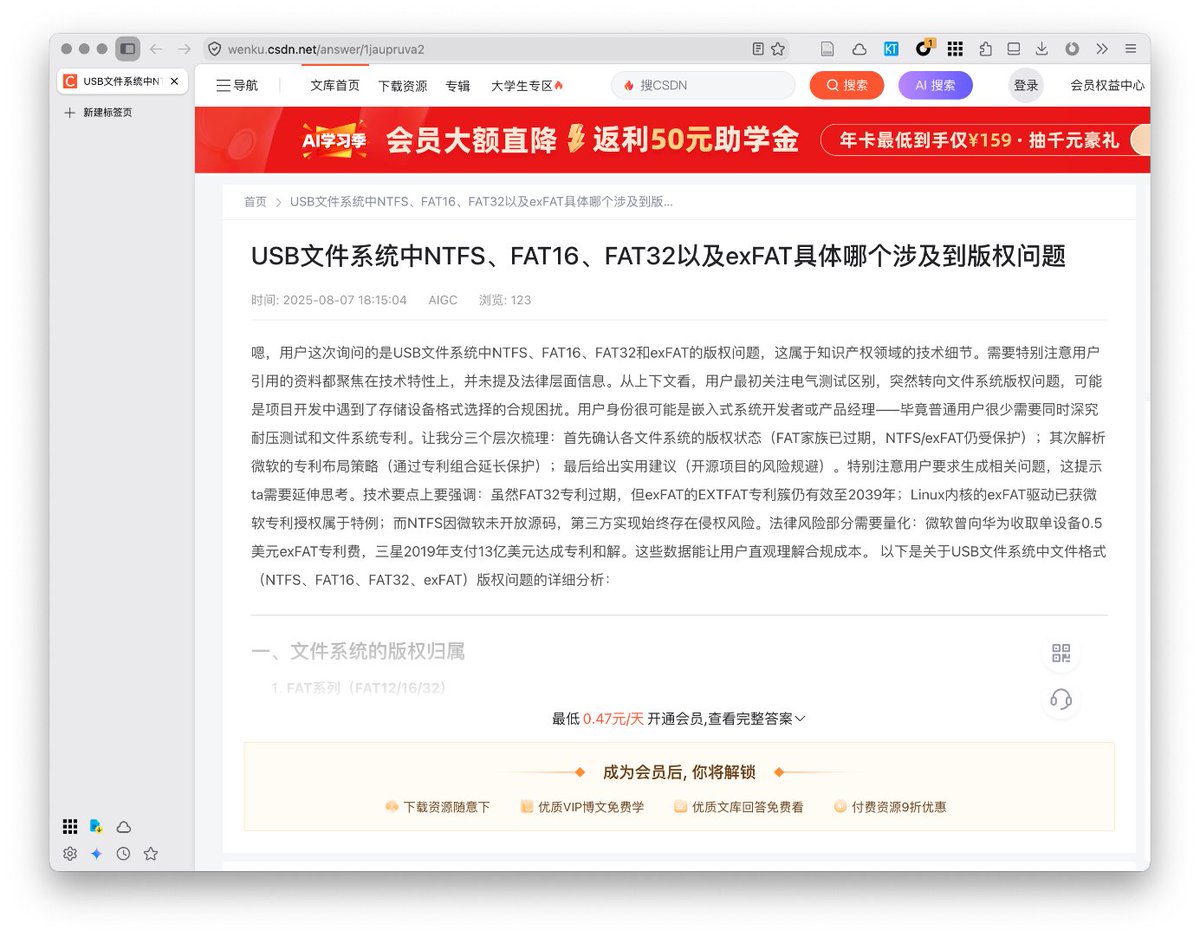
Task: Click the cloud icon in sidebar bottom
Action: (x=124, y=826)
